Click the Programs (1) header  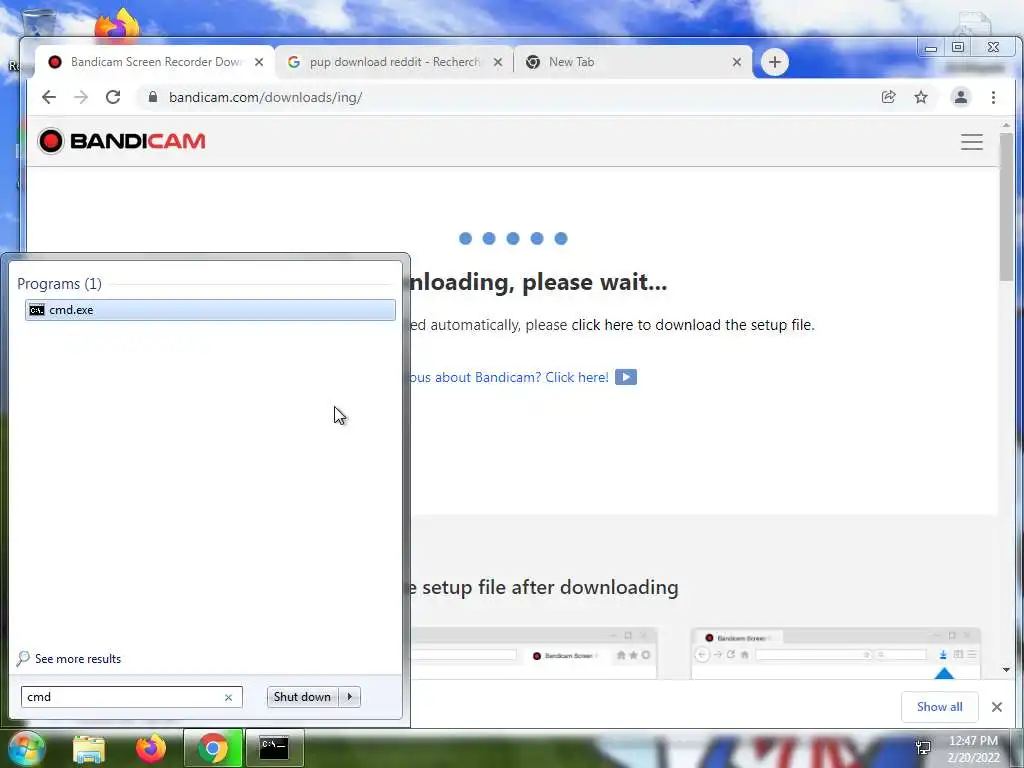[59, 283]
